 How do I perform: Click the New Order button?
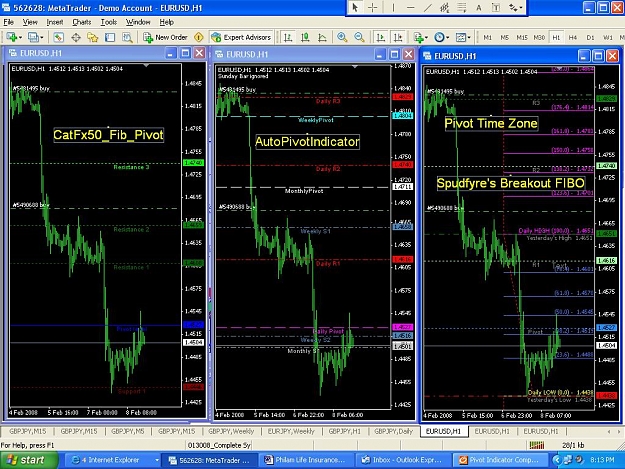tap(165, 37)
